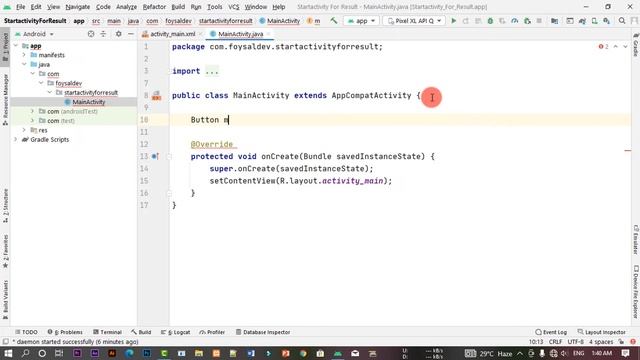Screen dimensions: 640x360
Task: Click CRLF line separator in status bar
Action: tap(556, 342)
